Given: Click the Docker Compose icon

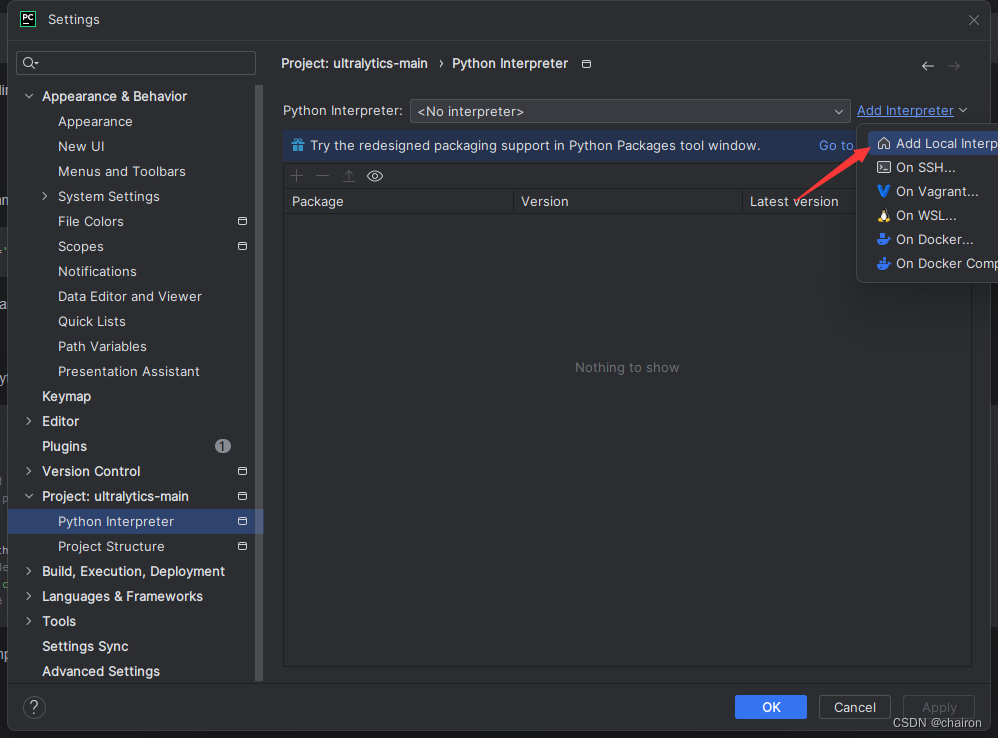Looking at the screenshot, I should 883,263.
